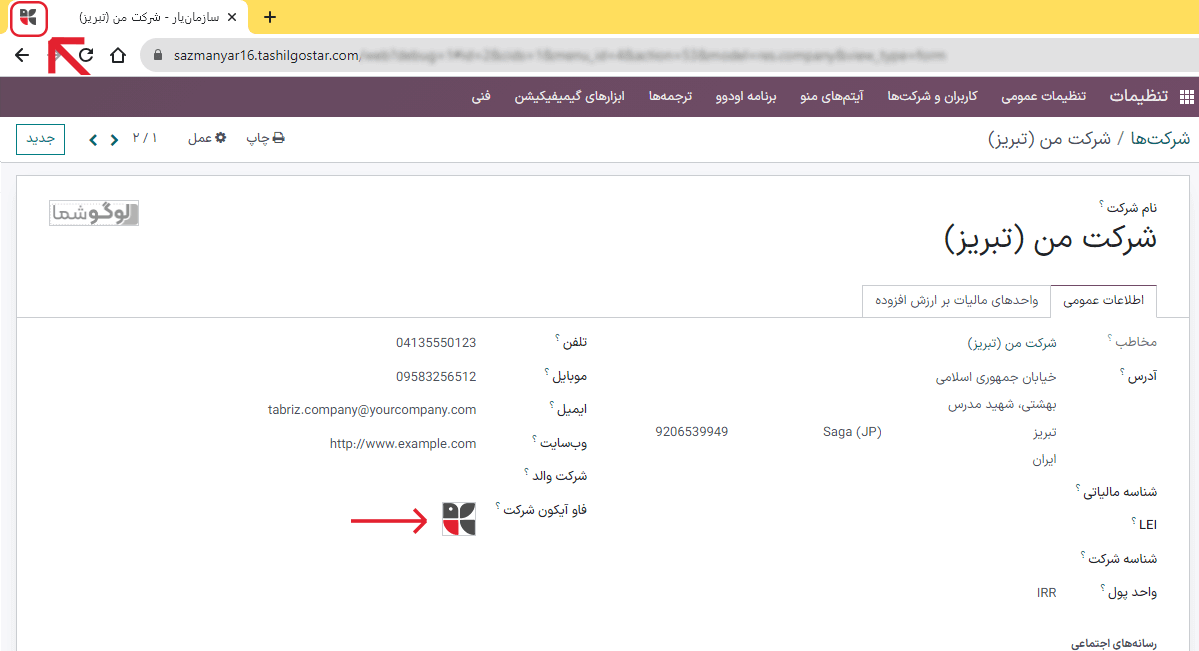Go to browser home icon

(118, 55)
